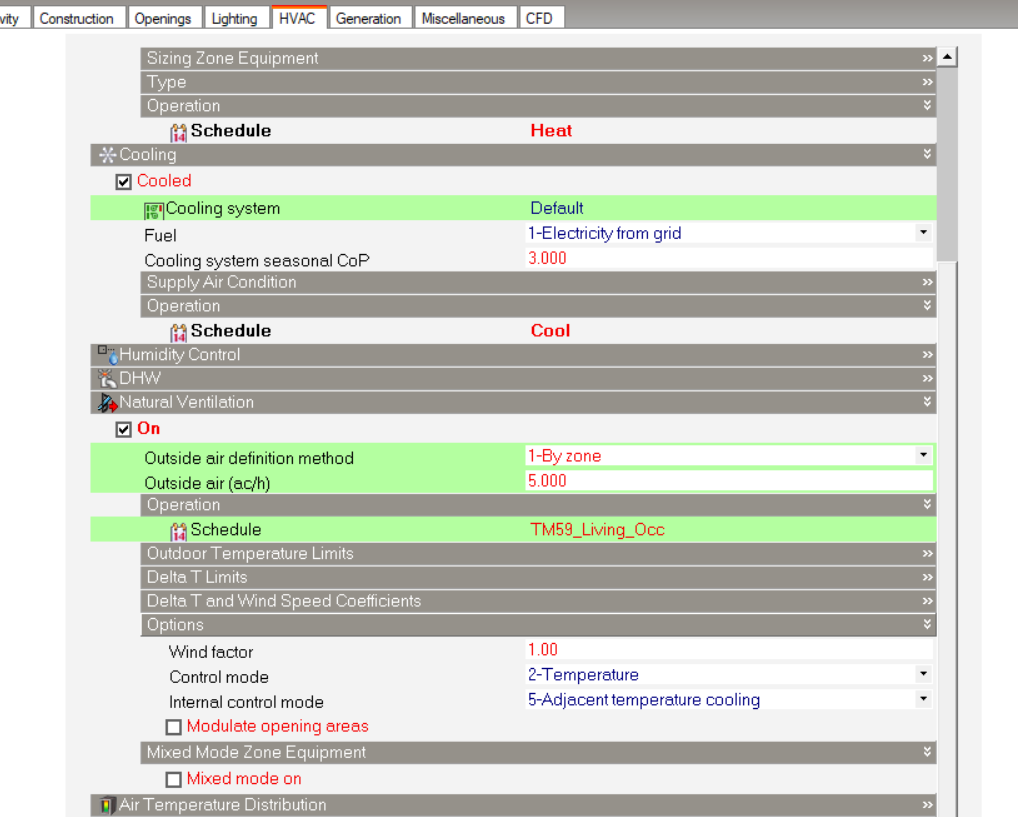The image size is (1018, 817).
Task: Click the Cool schedule calendar icon
Action: point(179,333)
